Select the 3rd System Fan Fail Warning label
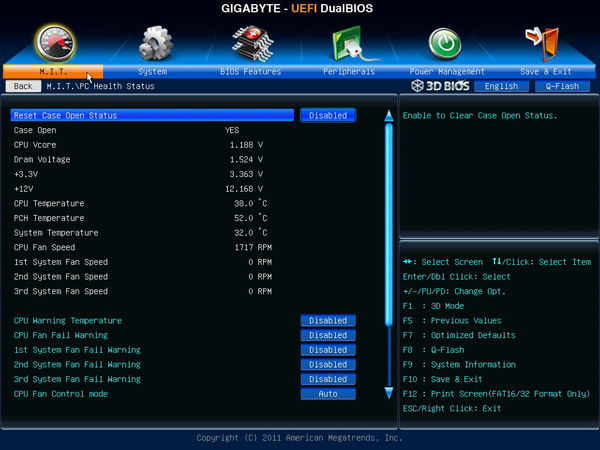The image size is (600, 450). pyautogui.click(x=77, y=379)
